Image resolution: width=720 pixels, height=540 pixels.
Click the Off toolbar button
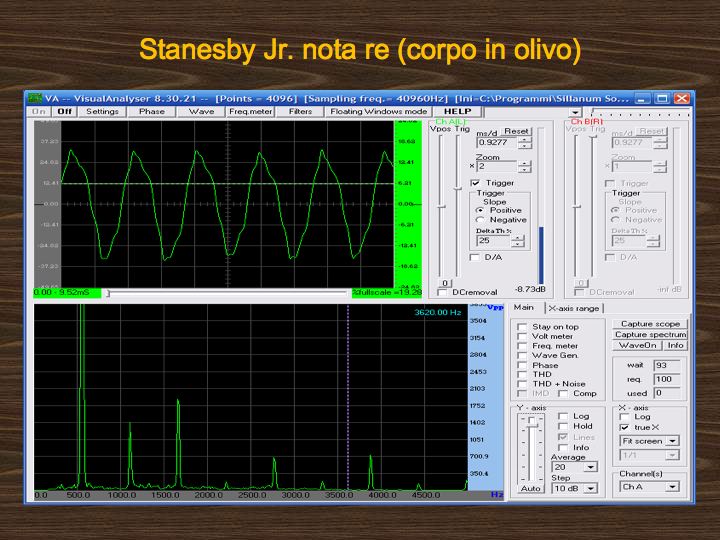point(65,112)
